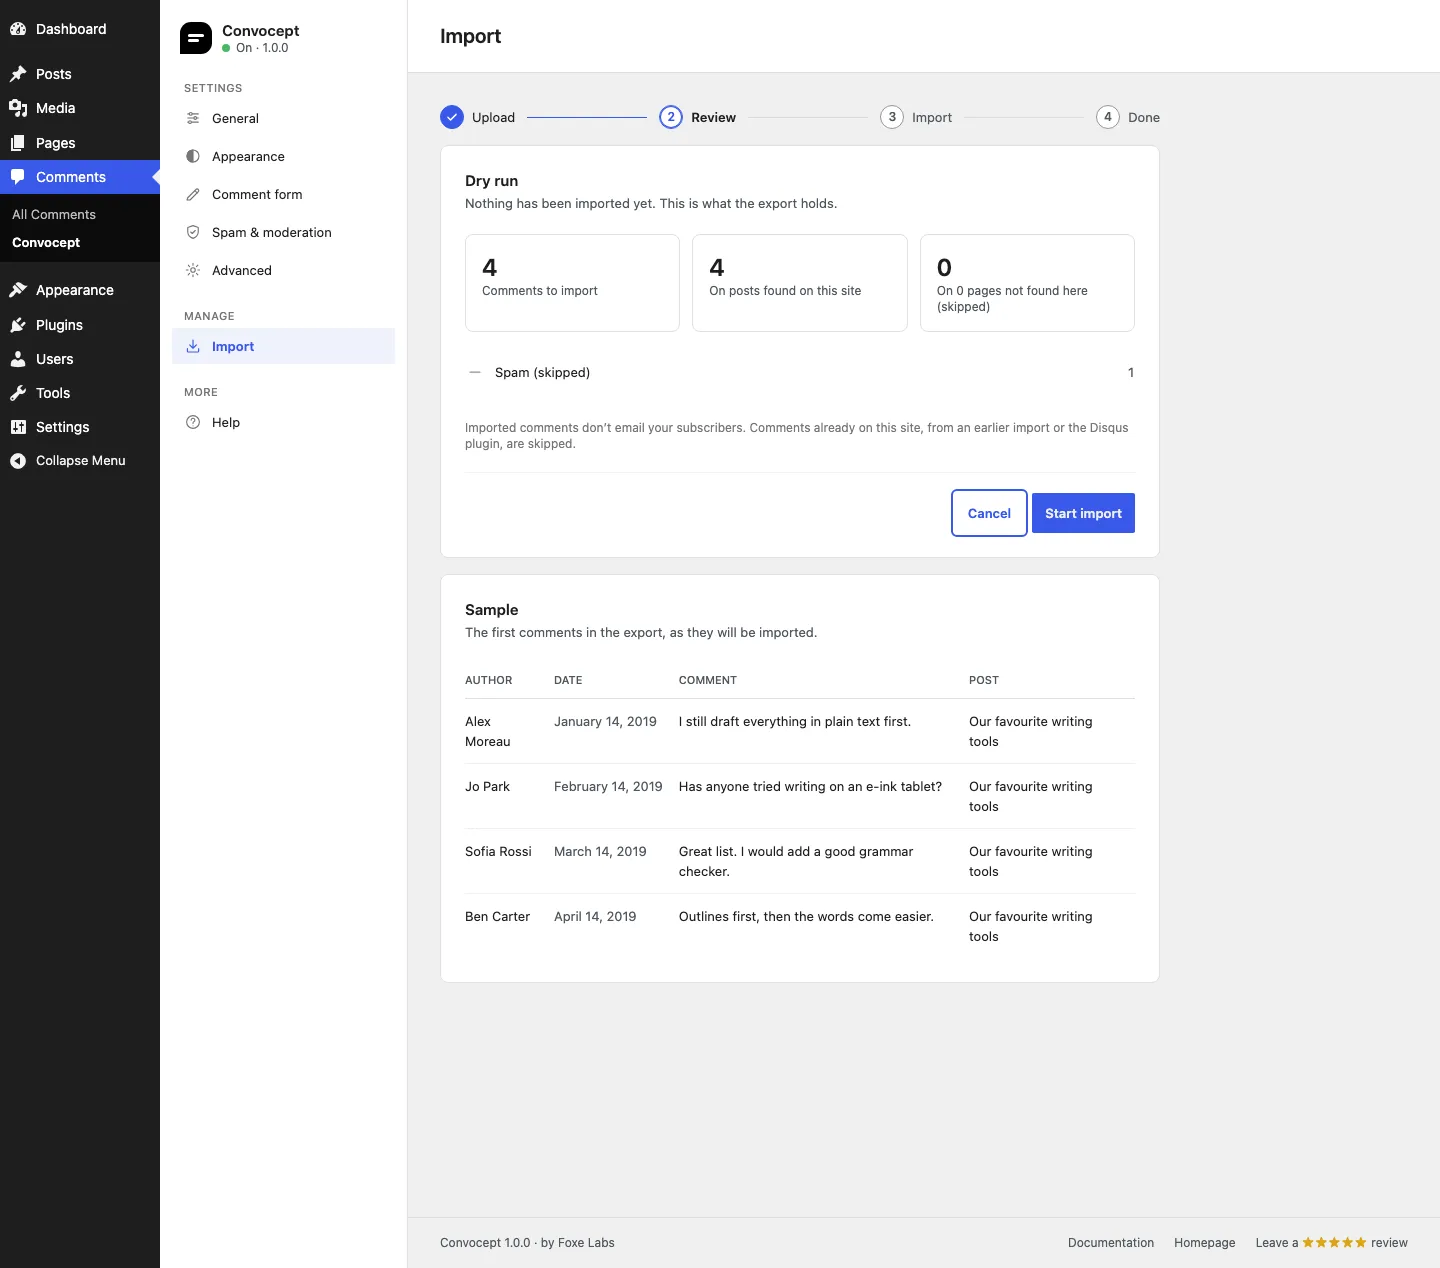
Task: Open the Tools menu
Action: [80, 393]
